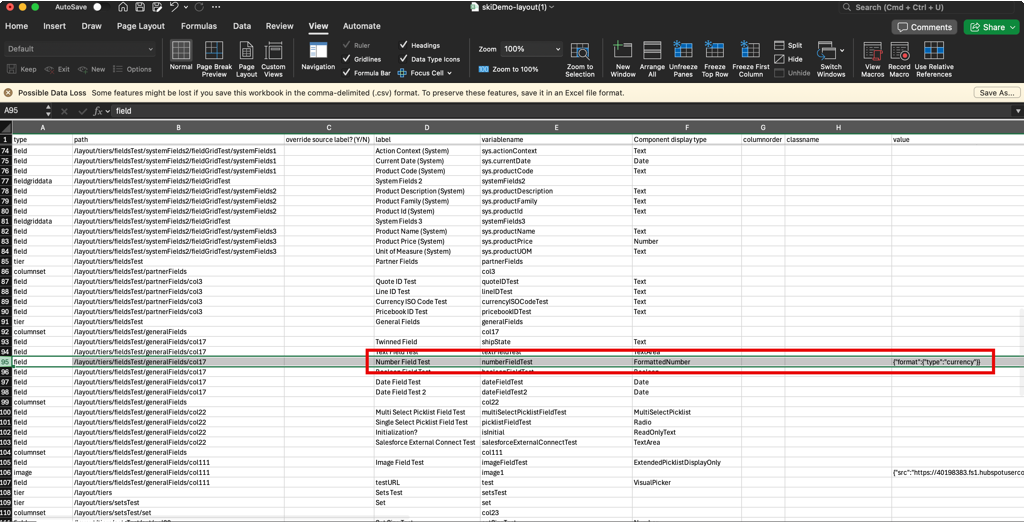Toggle the Gridlines checkbox
This screenshot has width=1024, height=522.
tap(347, 59)
